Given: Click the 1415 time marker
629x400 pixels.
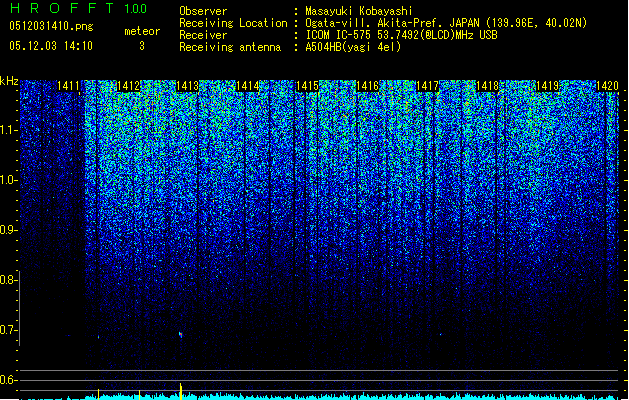Looking at the screenshot, I should coord(307,86).
